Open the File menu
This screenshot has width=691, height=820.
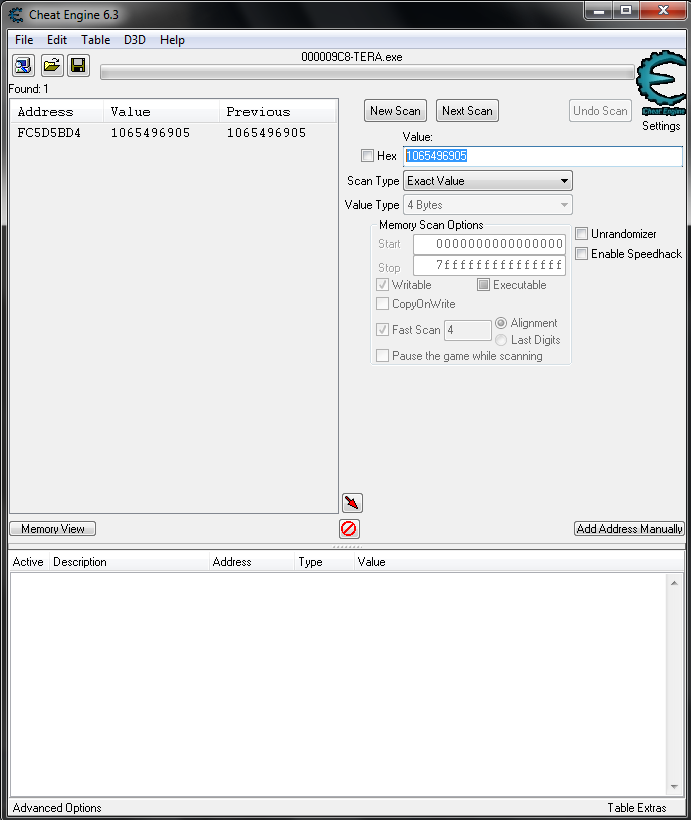24,40
